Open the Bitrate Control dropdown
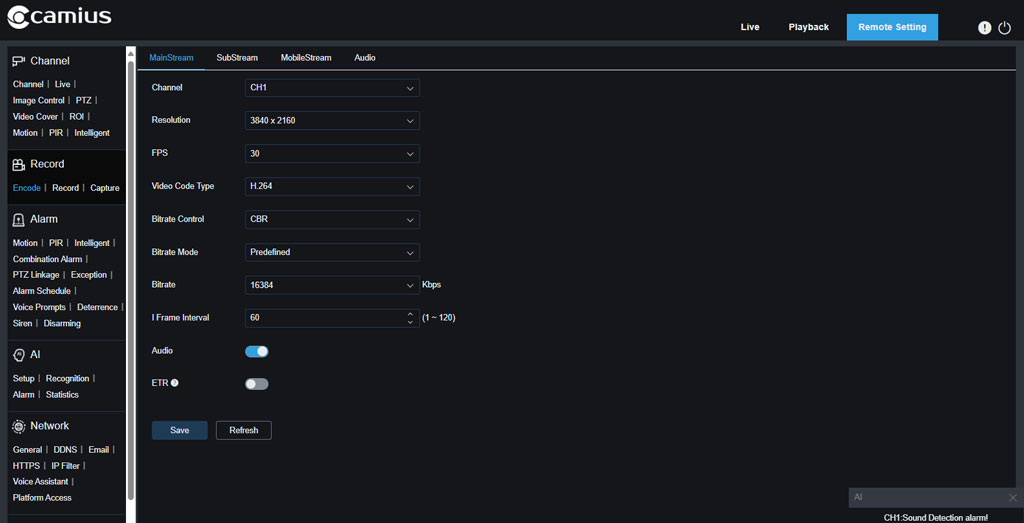The image size is (1024, 523). point(332,219)
